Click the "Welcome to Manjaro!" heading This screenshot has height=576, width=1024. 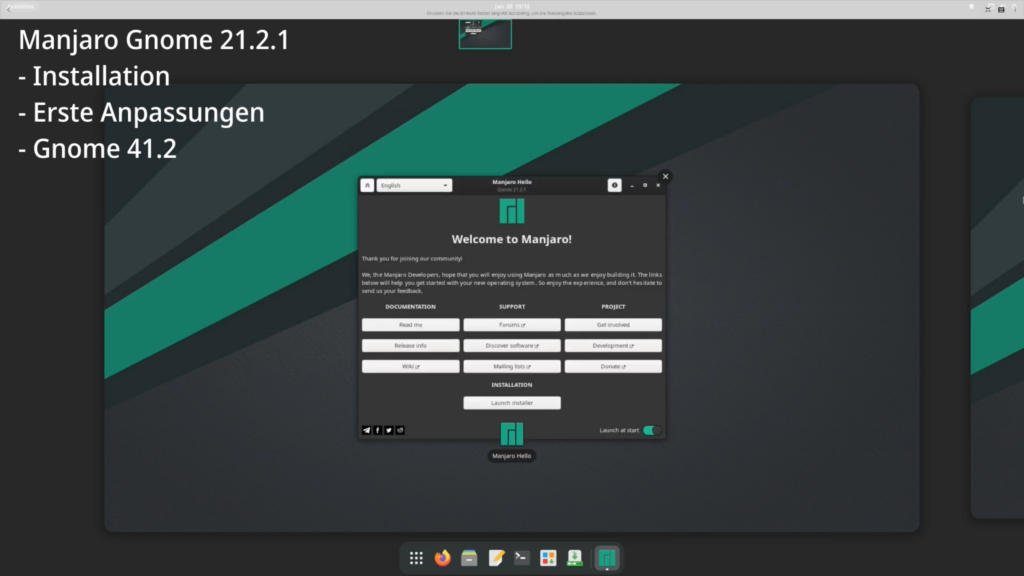[x=512, y=239]
